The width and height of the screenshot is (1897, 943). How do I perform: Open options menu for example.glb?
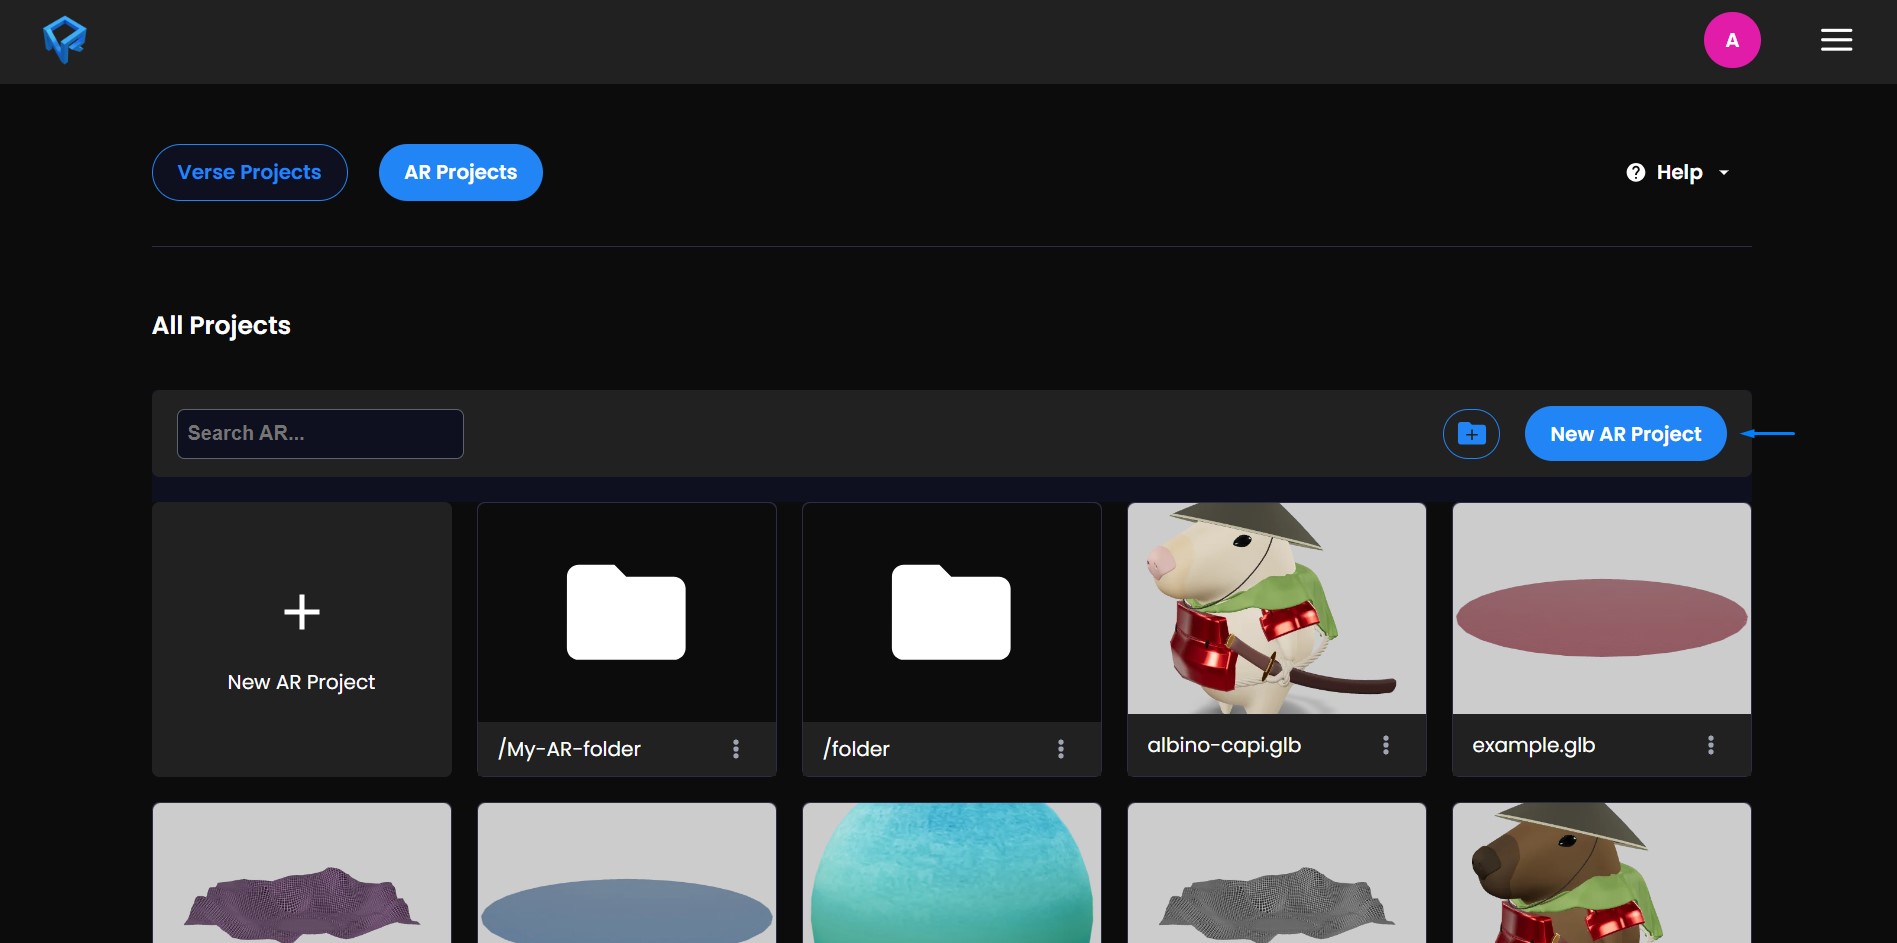click(1711, 745)
